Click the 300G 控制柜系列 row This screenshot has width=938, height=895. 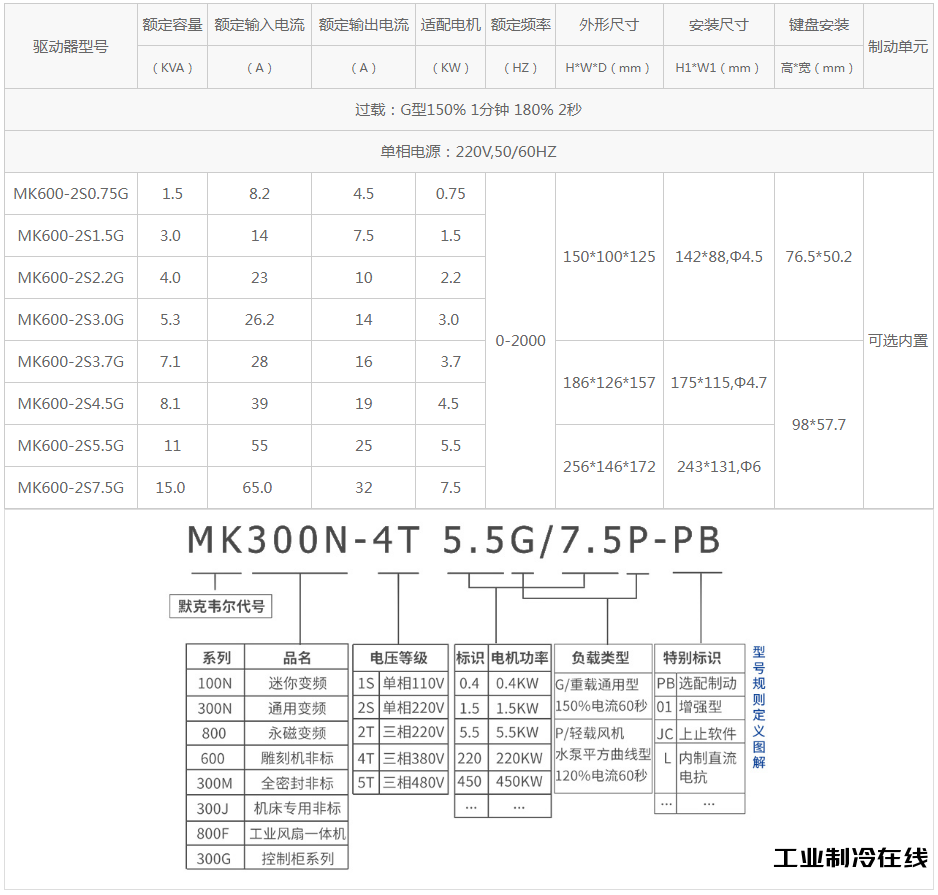click(267, 859)
